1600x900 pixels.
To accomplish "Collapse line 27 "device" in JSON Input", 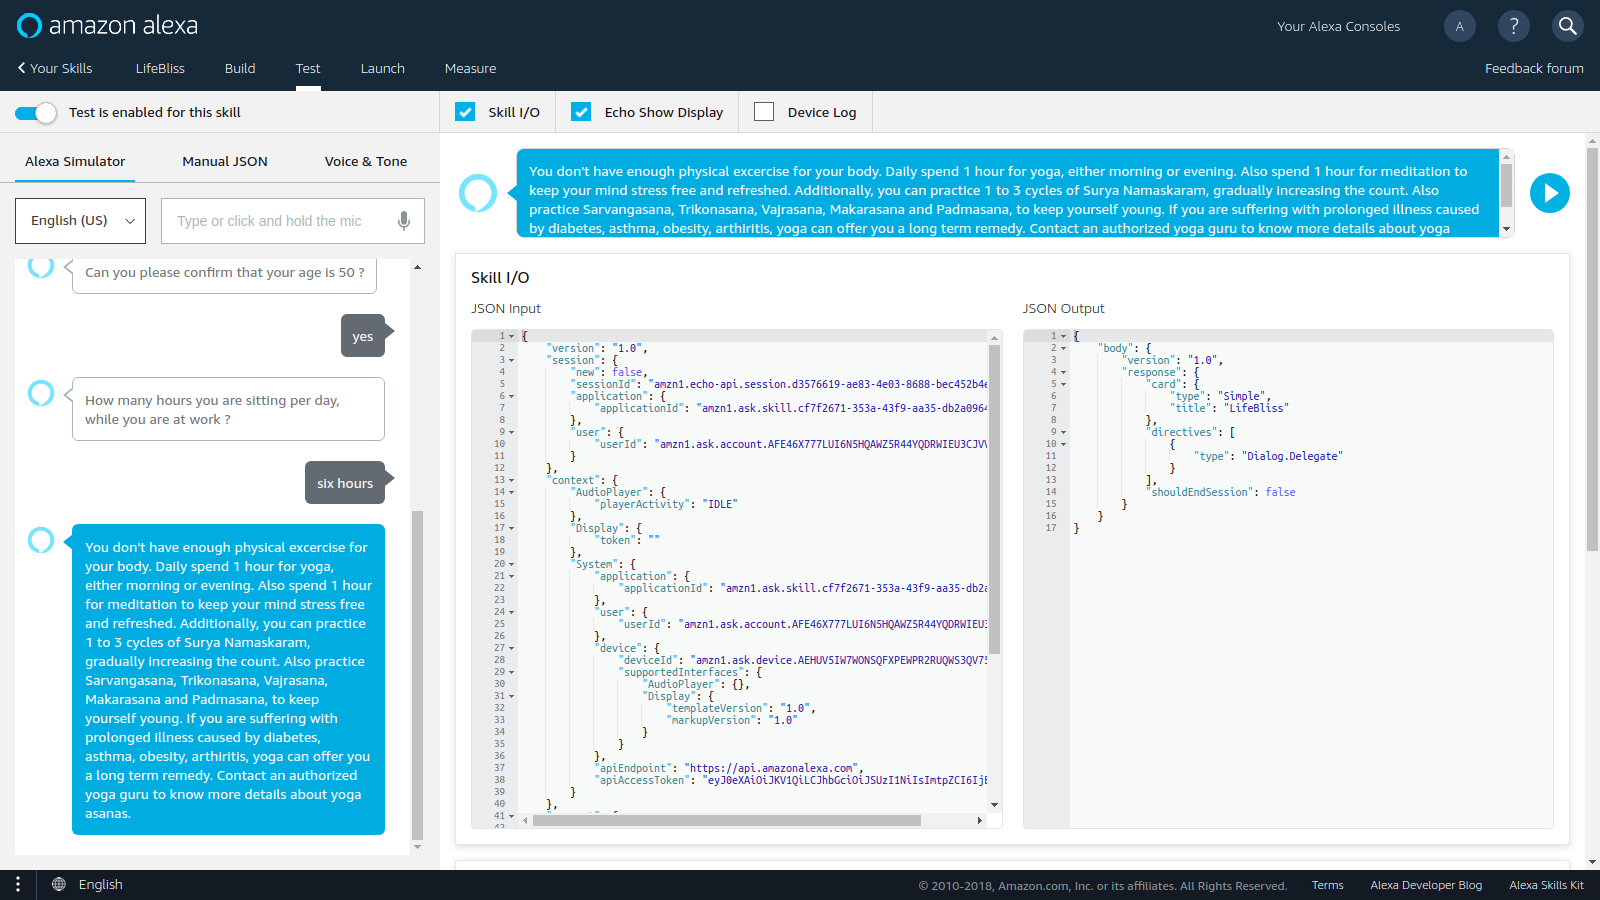I will coord(512,648).
